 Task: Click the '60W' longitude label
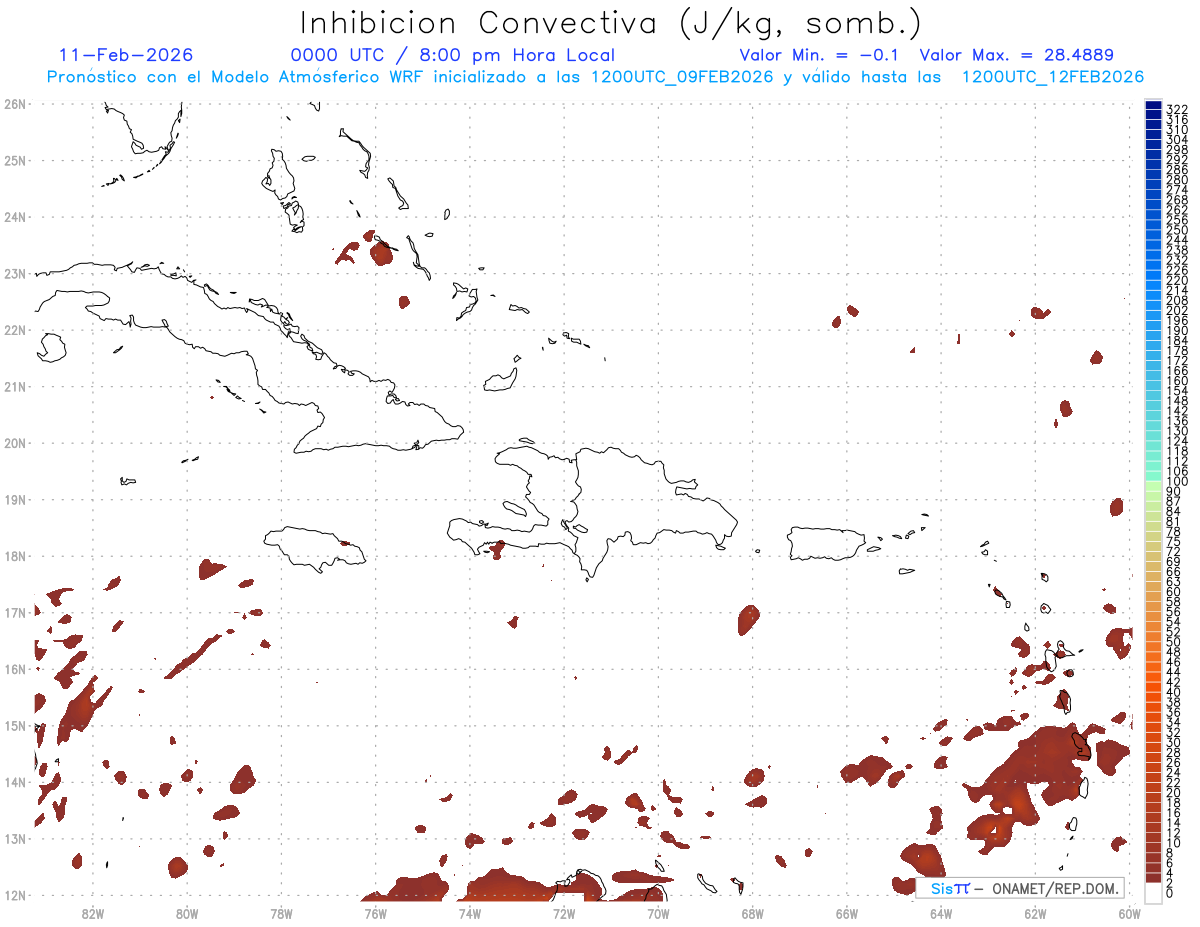pyautogui.click(x=1130, y=913)
